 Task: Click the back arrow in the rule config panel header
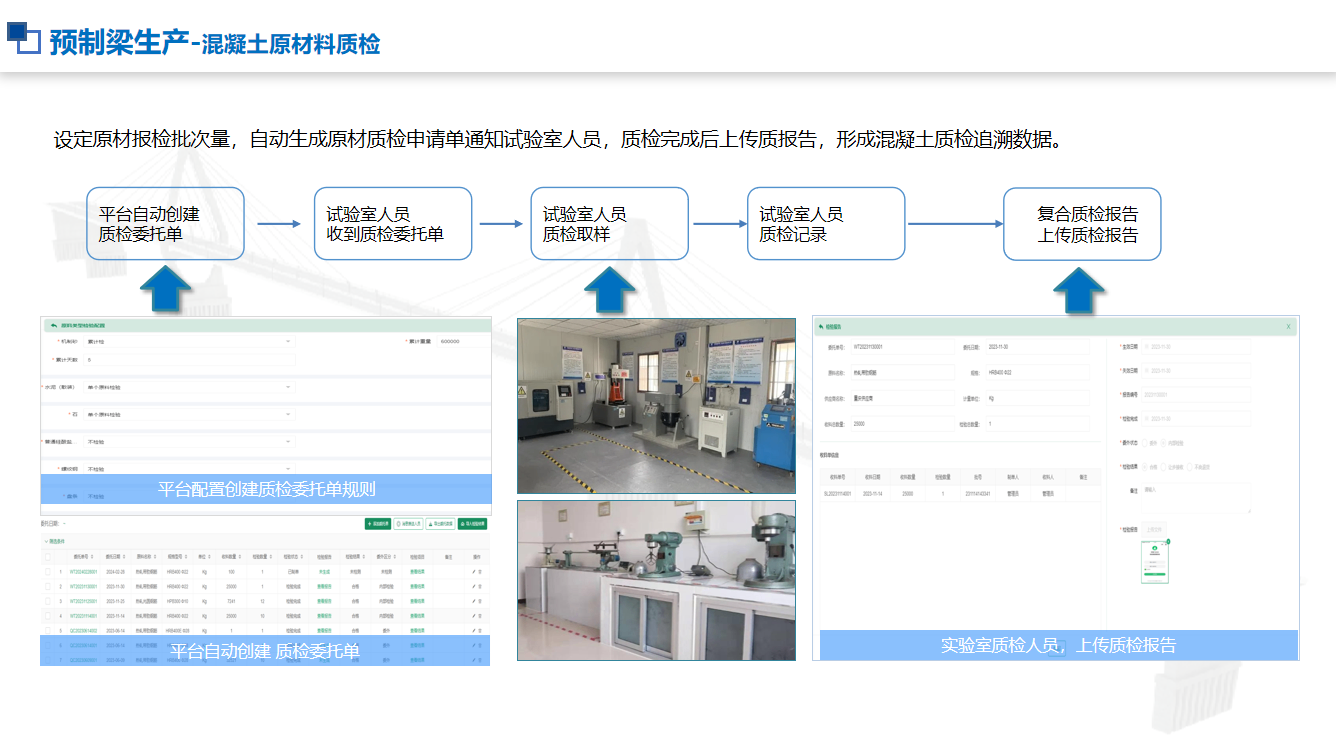click(x=52, y=325)
